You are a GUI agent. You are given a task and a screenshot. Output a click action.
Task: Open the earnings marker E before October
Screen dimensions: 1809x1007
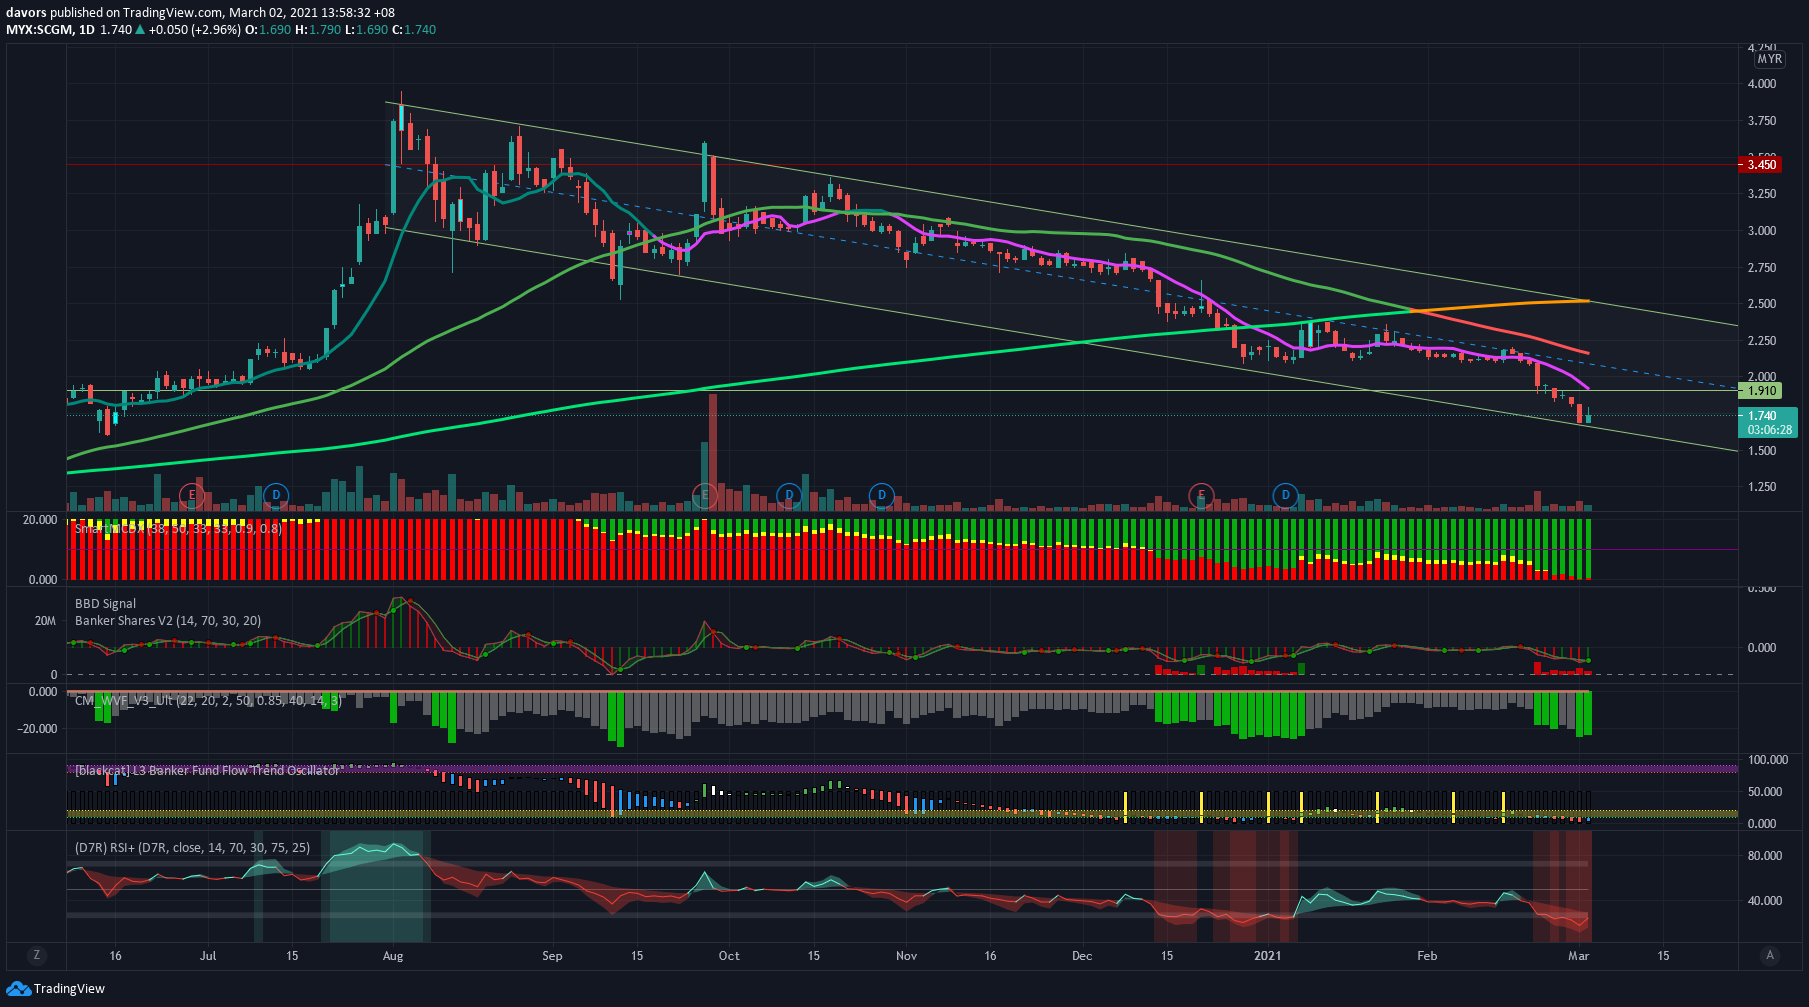coord(705,495)
